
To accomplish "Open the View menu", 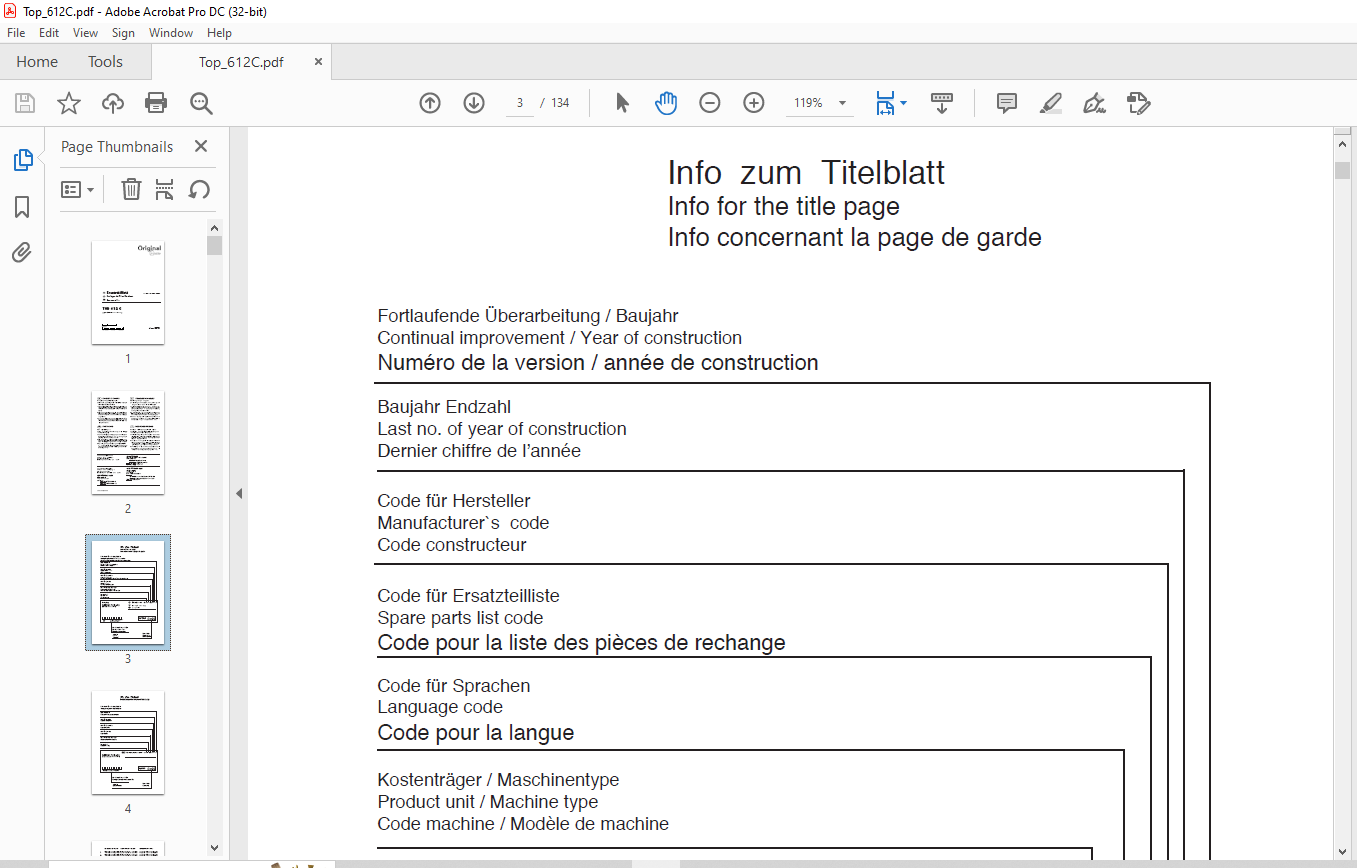I will click(86, 33).
